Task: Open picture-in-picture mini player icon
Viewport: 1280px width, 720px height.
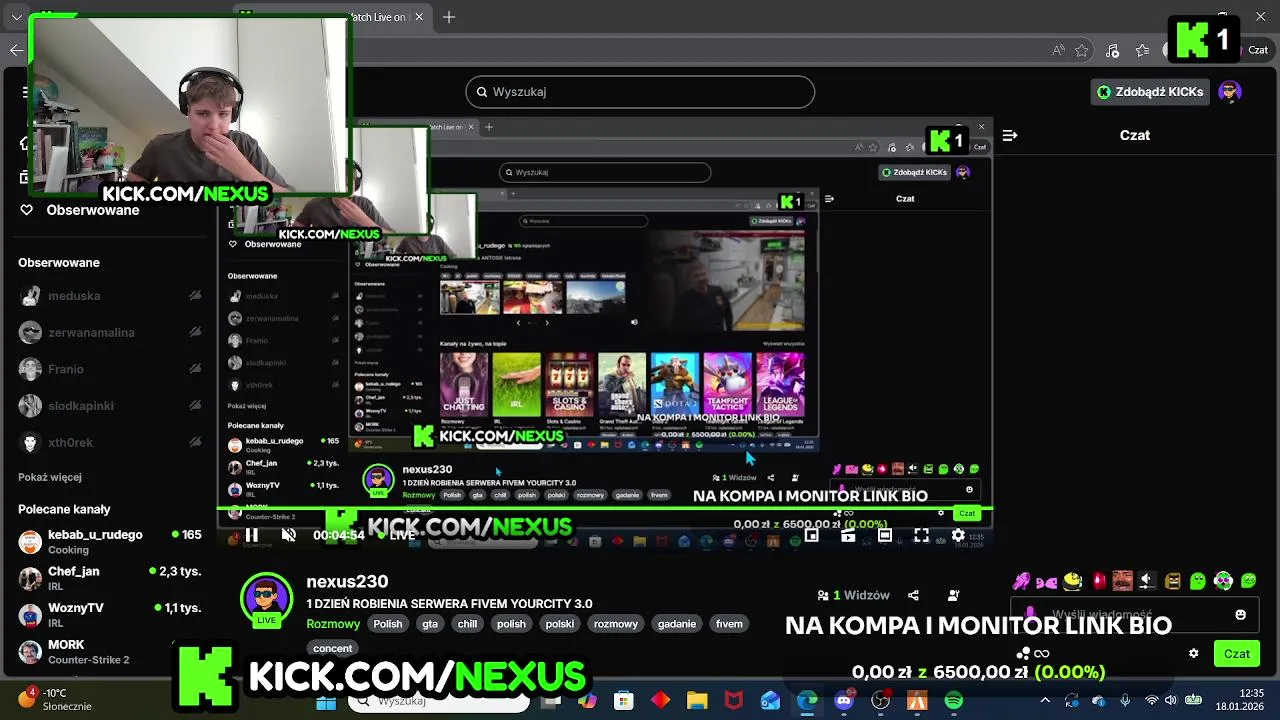Action: [812, 535]
